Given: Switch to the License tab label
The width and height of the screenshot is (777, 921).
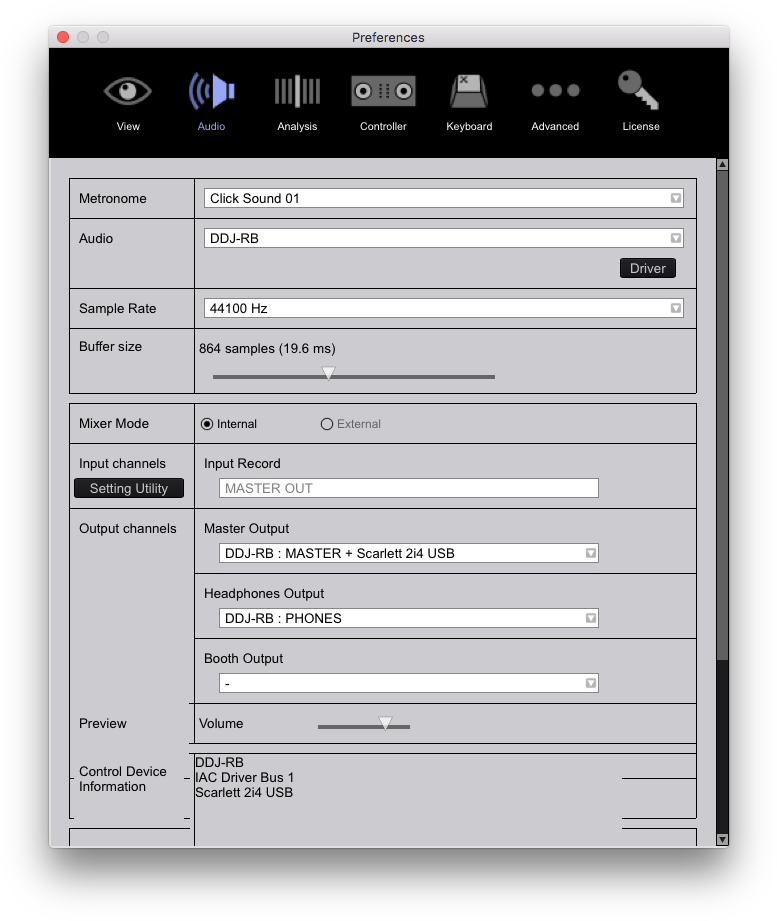Looking at the screenshot, I should [641, 126].
